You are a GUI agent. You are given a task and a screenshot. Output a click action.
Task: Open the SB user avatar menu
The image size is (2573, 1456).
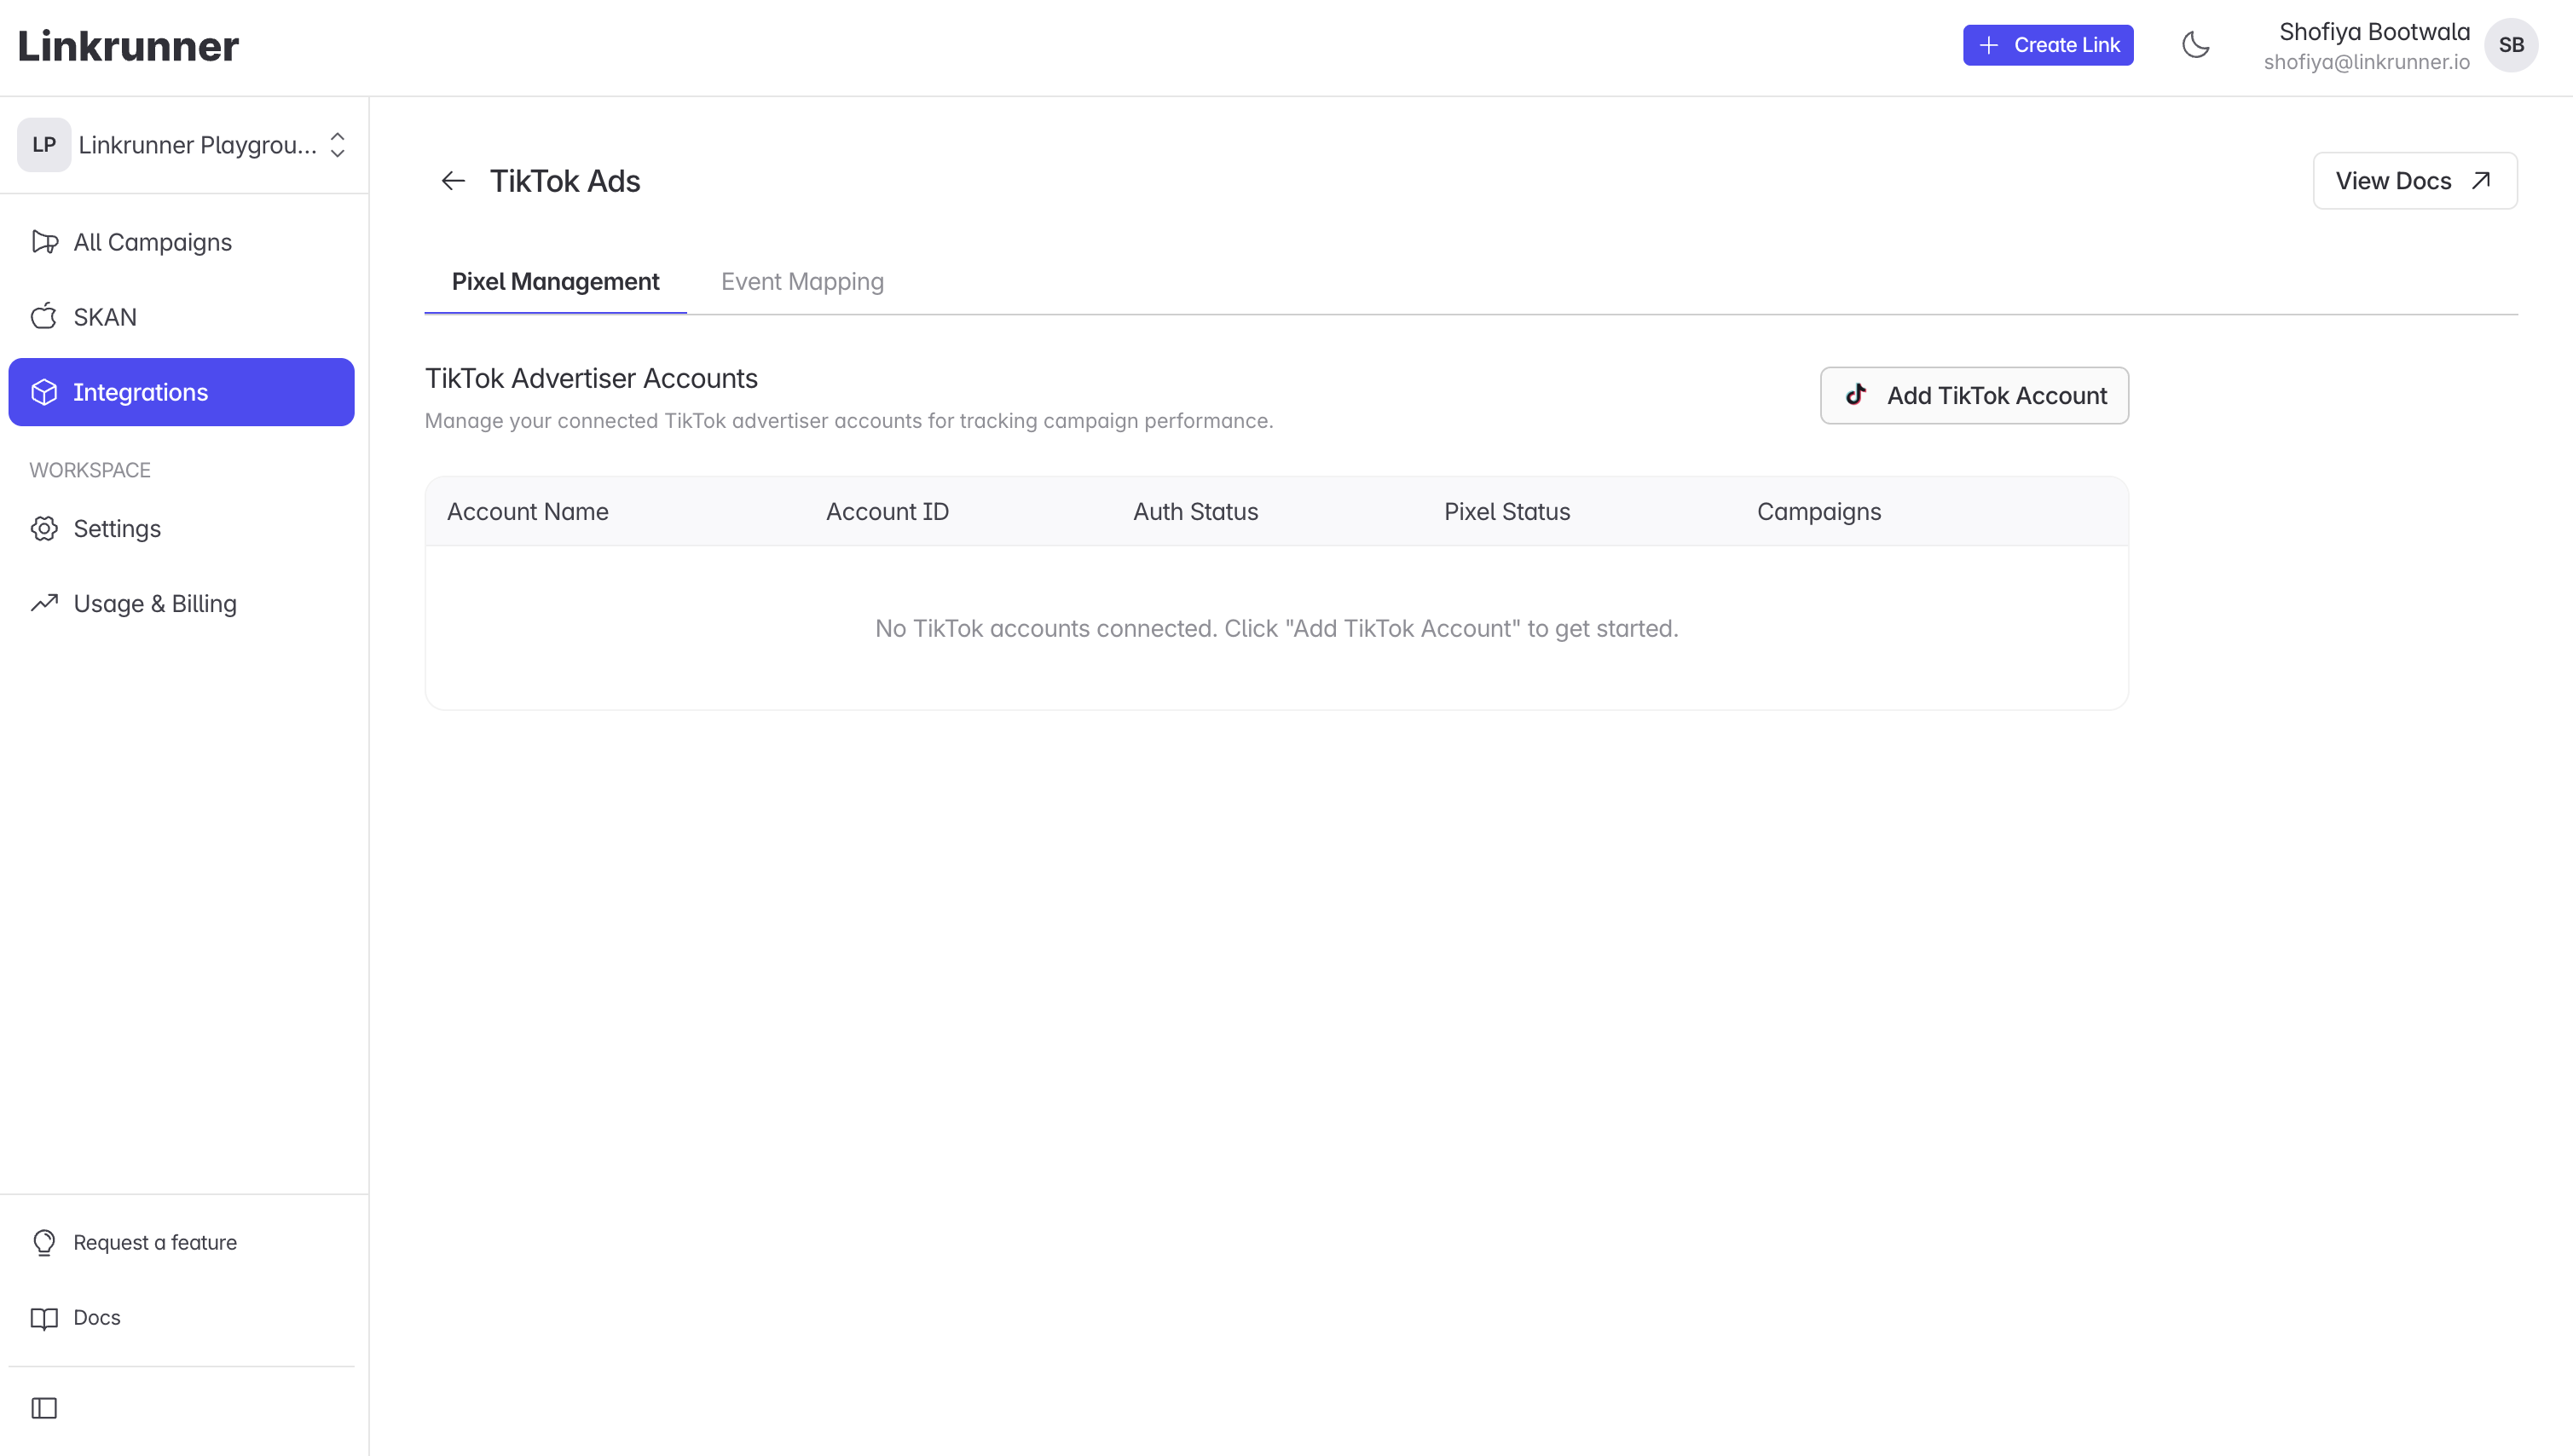2510,45
